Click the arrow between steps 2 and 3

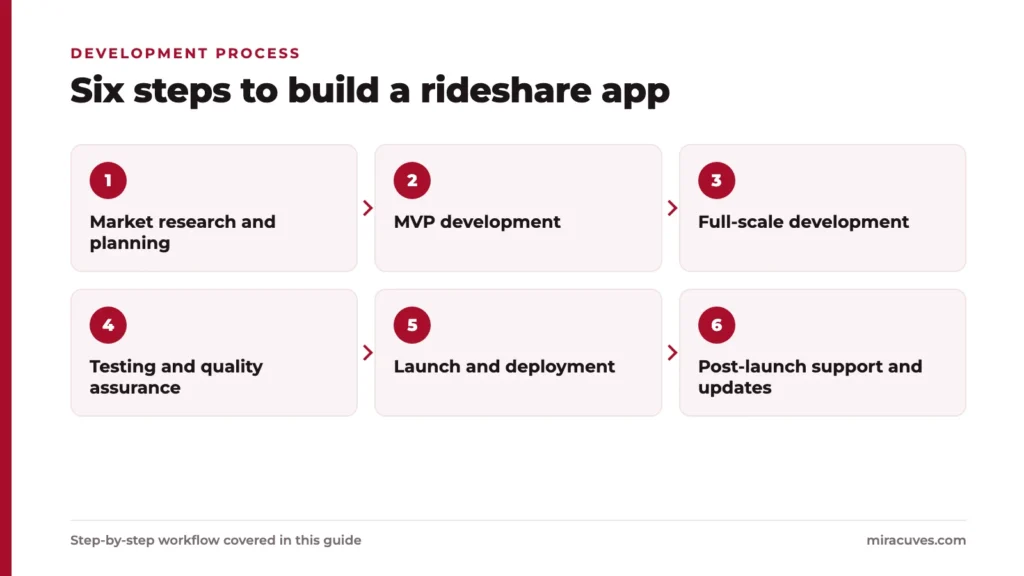pos(672,208)
